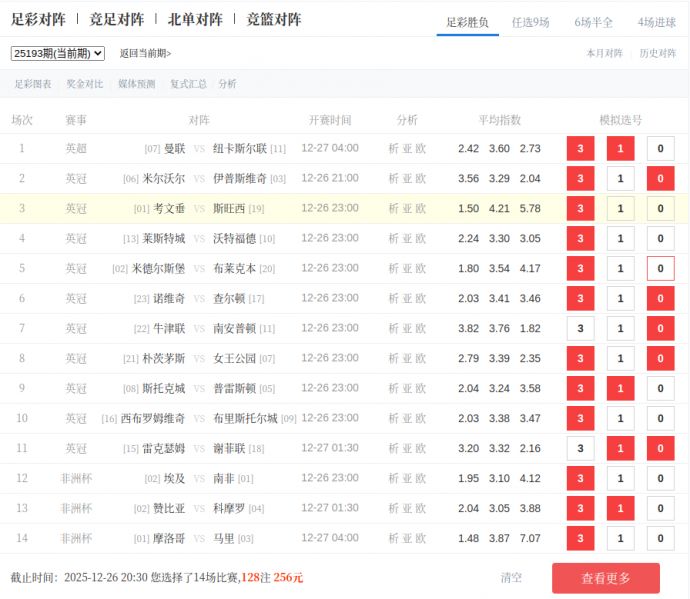Click the red 查看更多 button
Viewport: 690px width, 599px height.
pyautogui.click(x=605, y=578)
